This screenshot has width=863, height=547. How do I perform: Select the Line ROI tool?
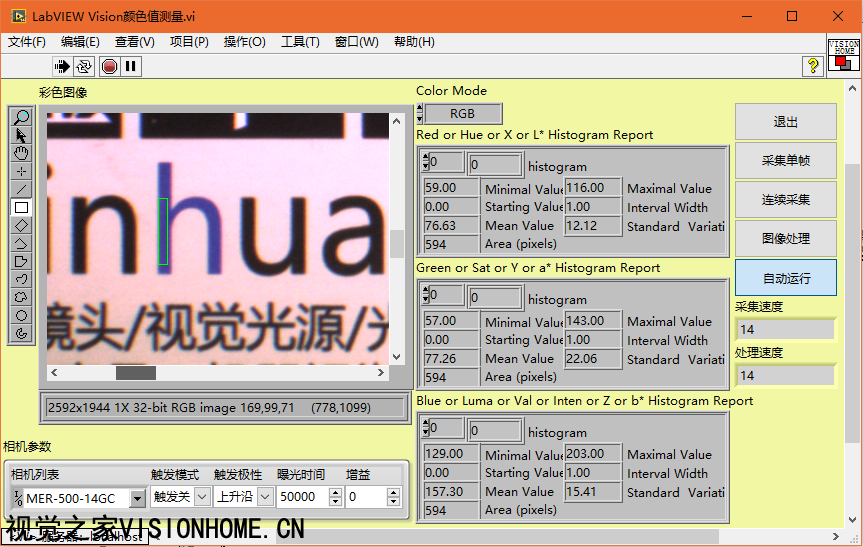22,189
